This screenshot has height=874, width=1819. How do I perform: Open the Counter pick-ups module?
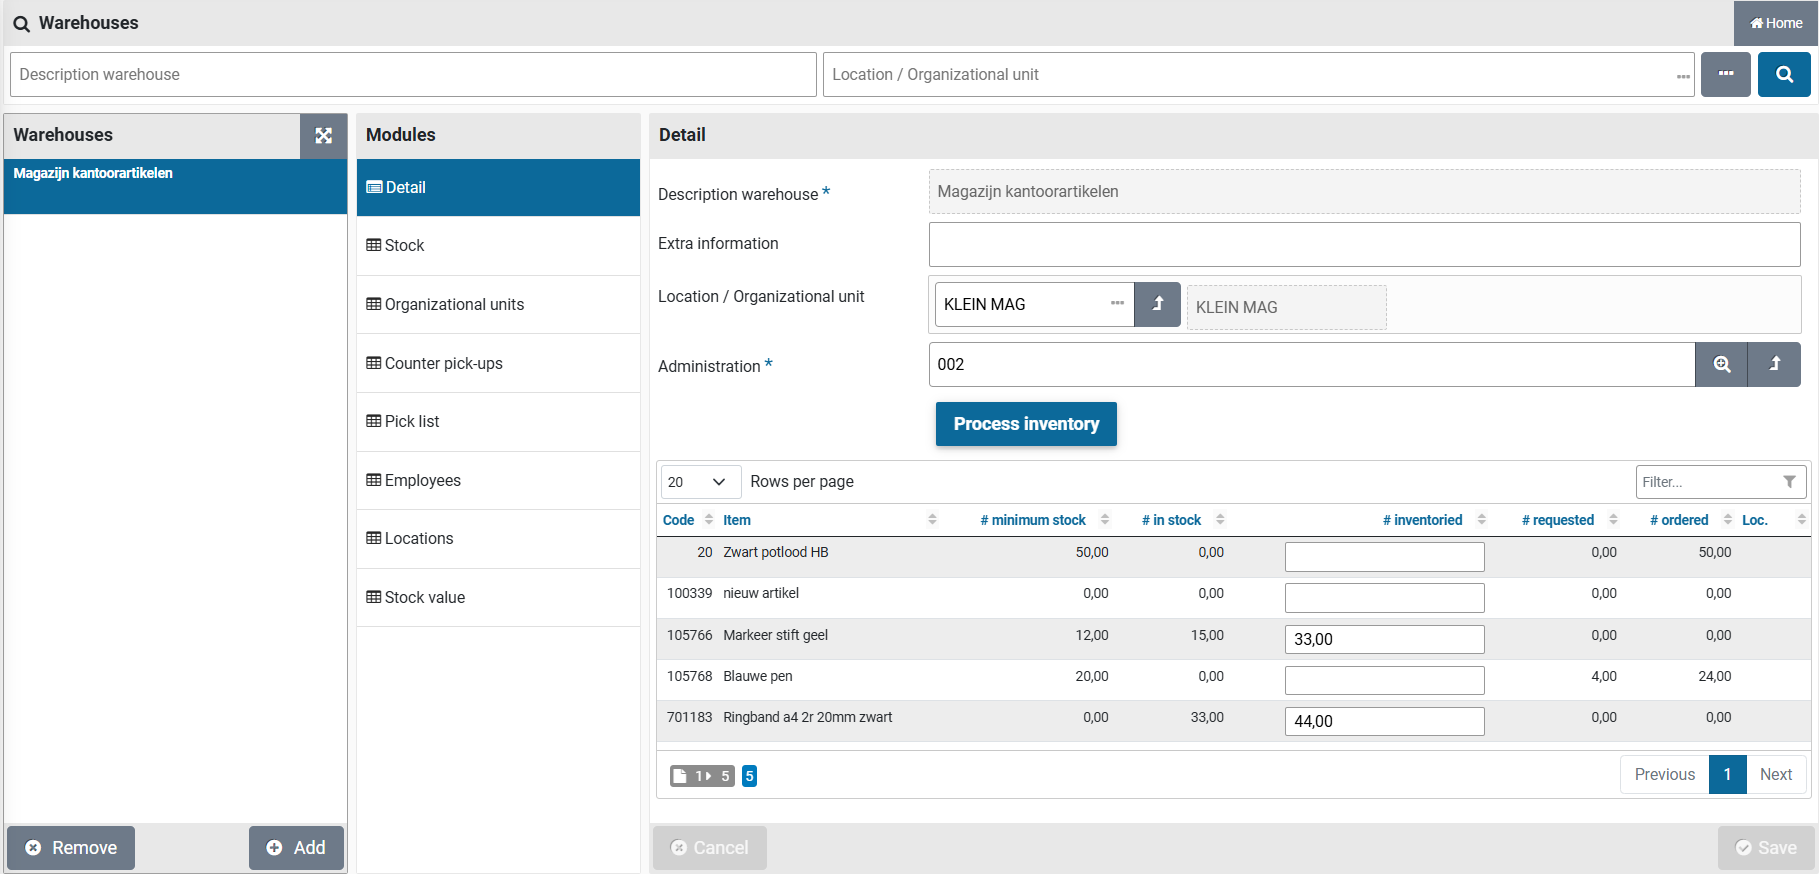pyautogui.click(x=443, y=364)
